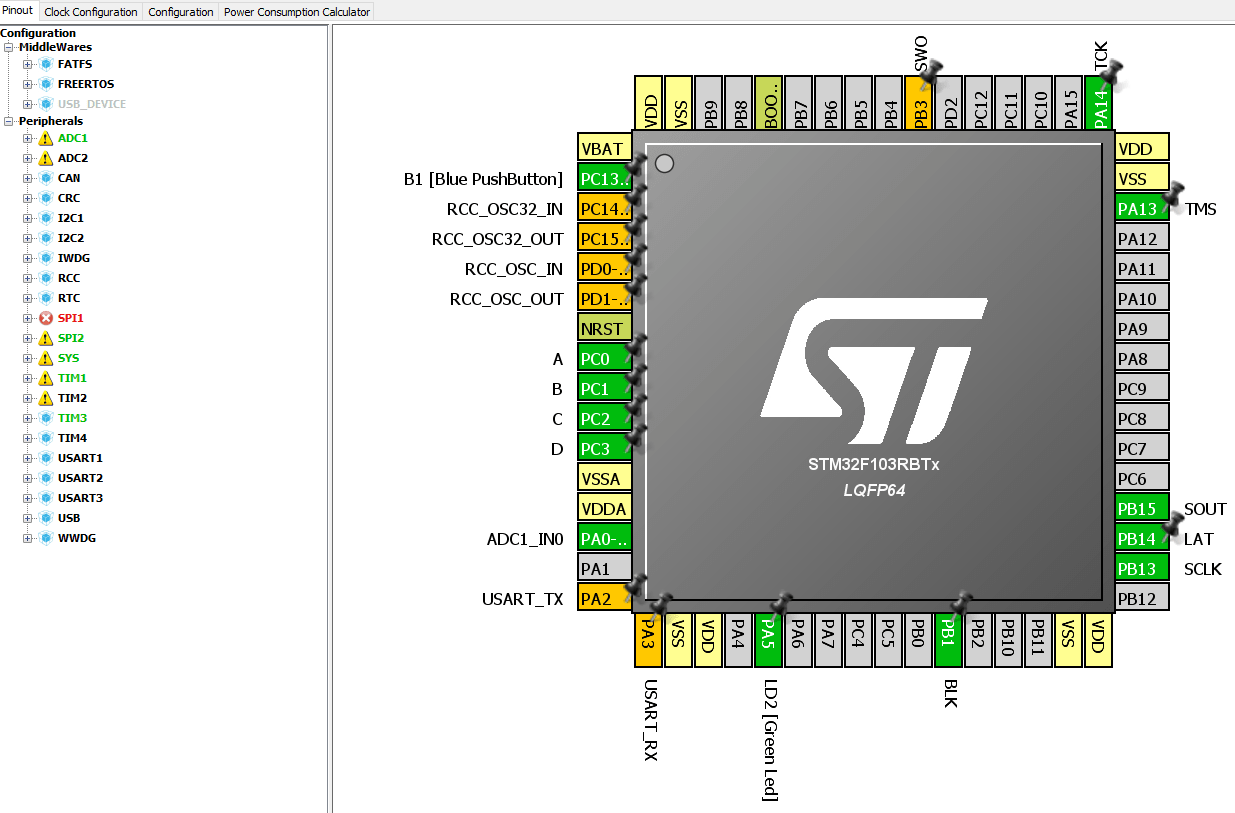Click pin PA3 USART_RX
Image resolution: width=1235 pixels, height=813 pixels.
tap(648, 640)
